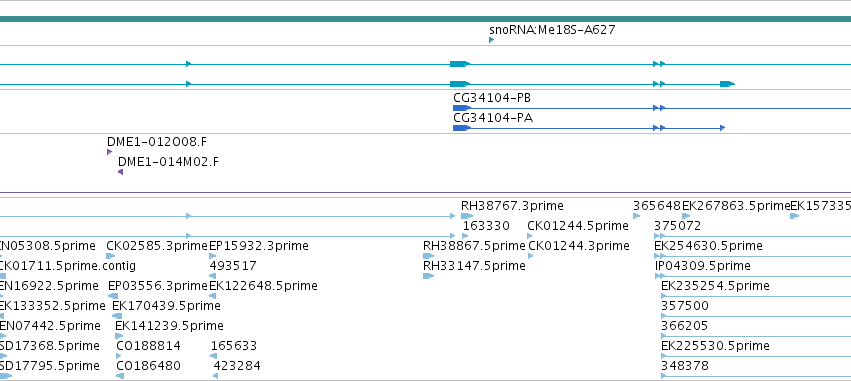Select the EK267863.5prime label
Viewport: 851px width, 381px height.
pyautogui.click(x=735, y=206)
